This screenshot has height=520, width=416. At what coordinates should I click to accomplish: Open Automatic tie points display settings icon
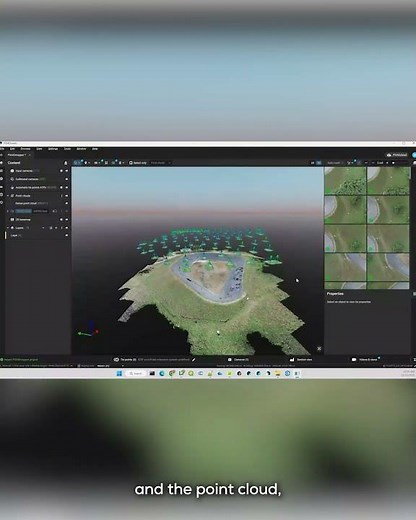coord(61,187)
